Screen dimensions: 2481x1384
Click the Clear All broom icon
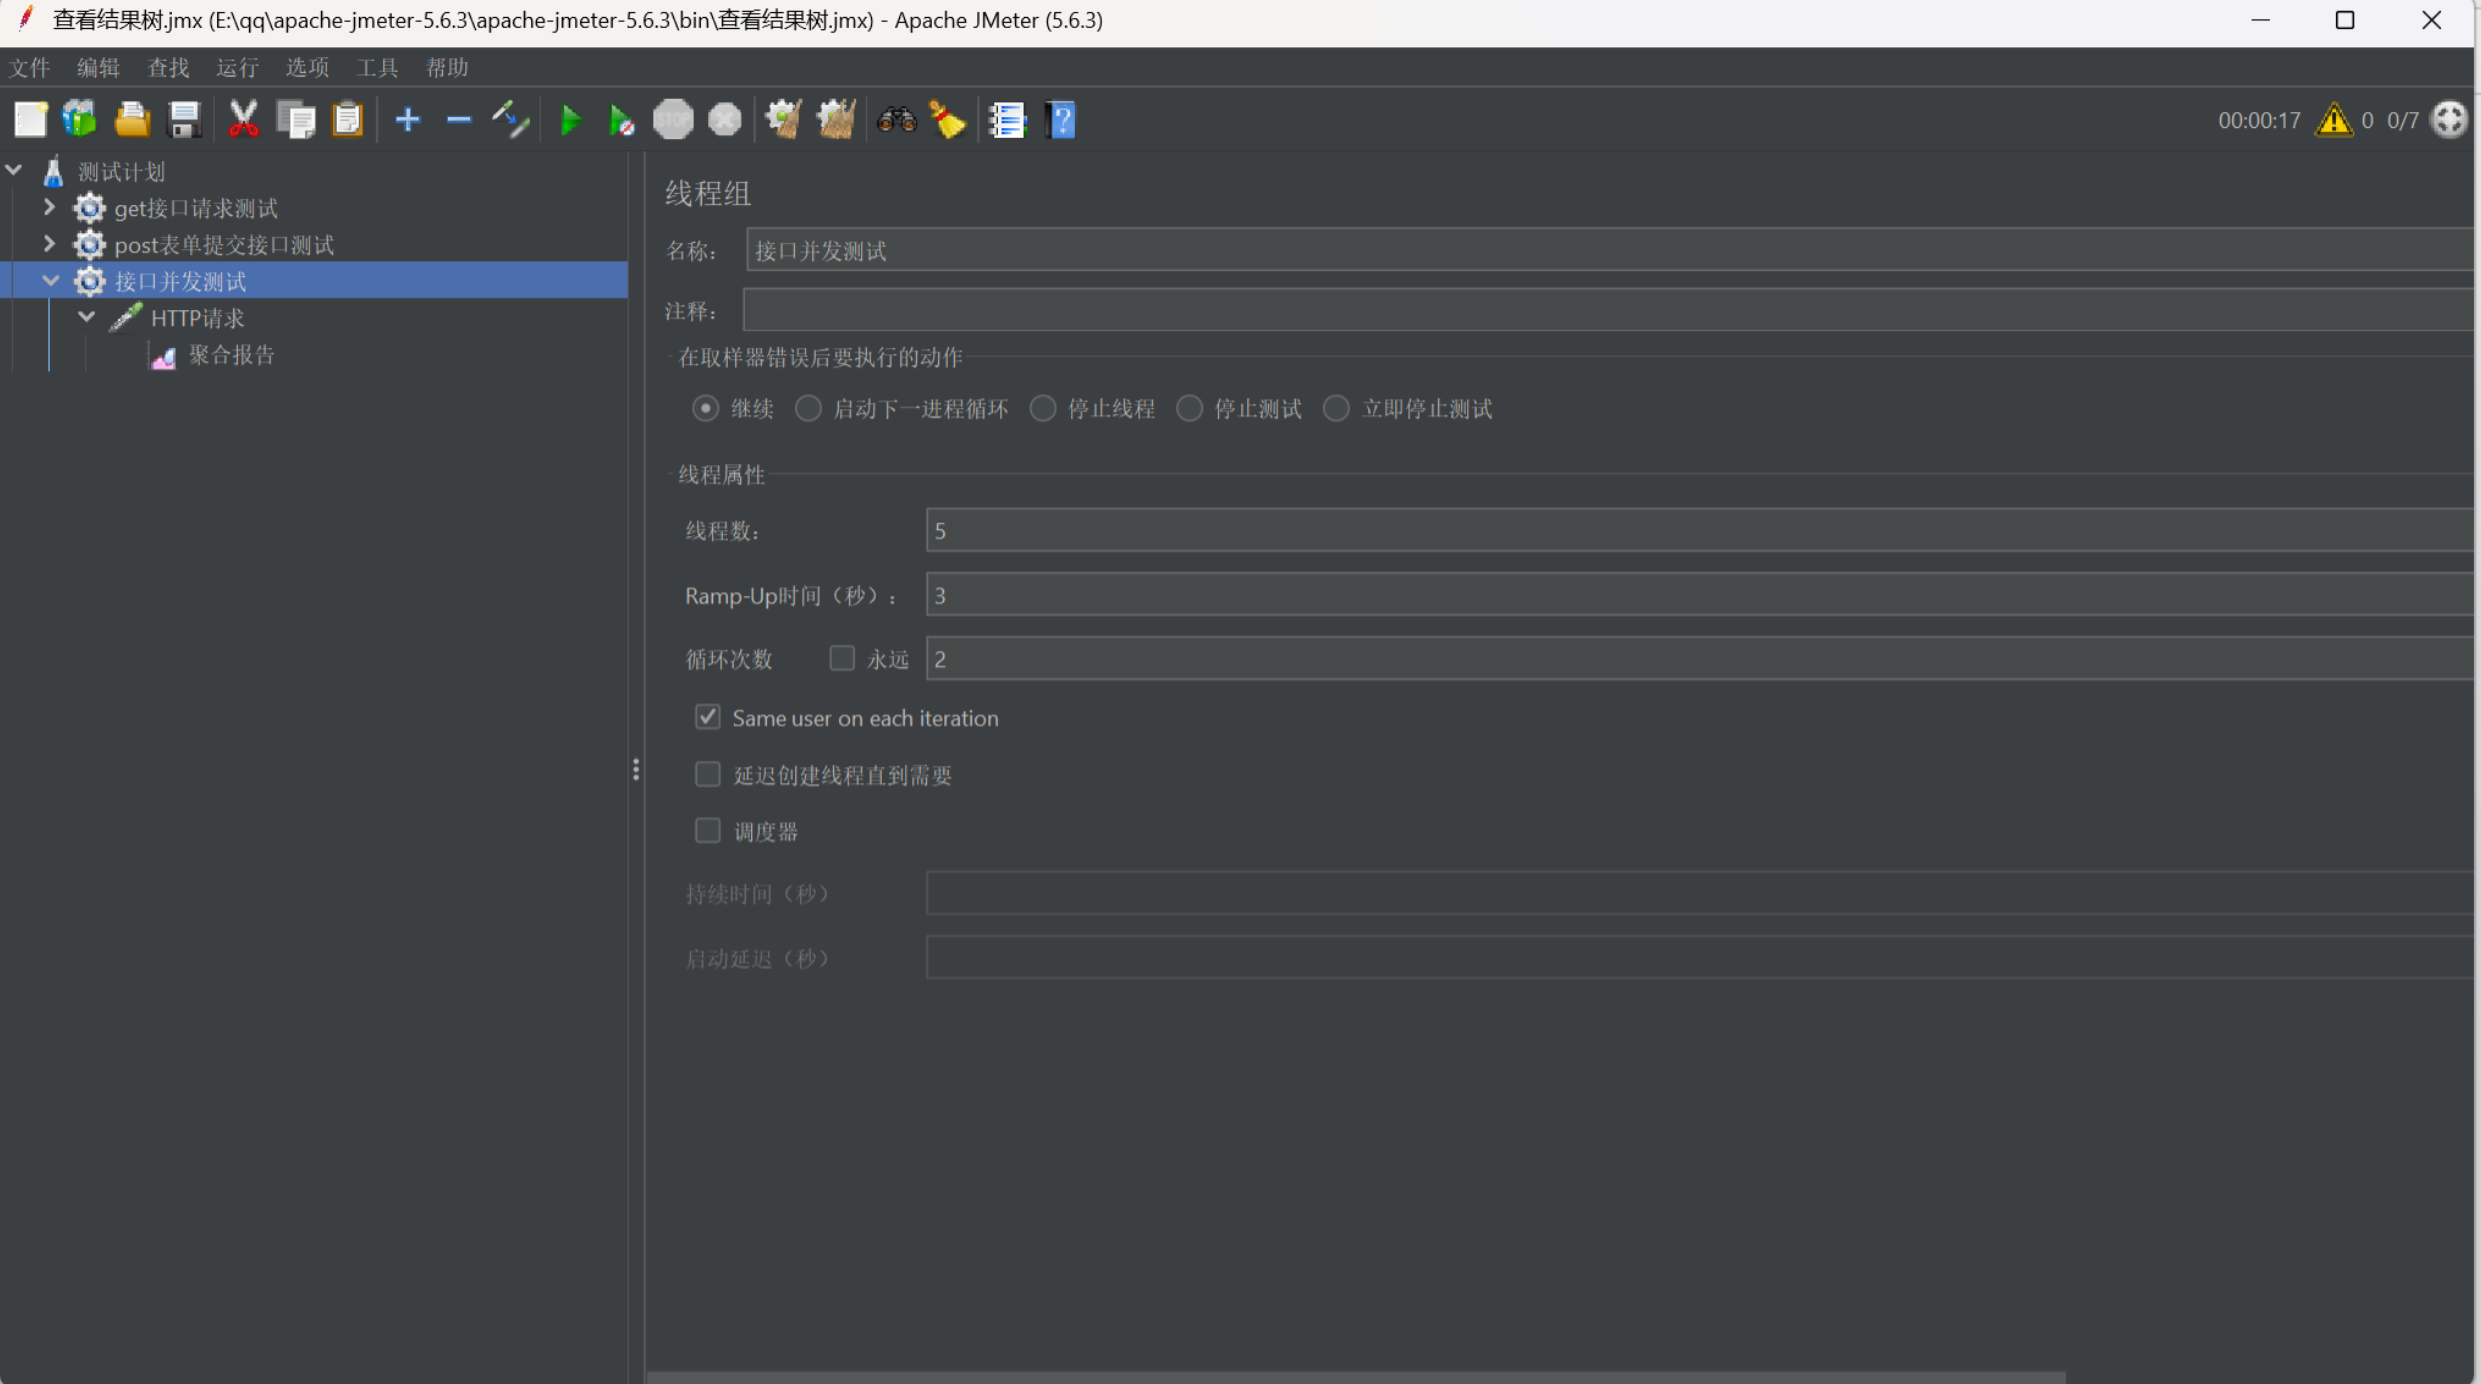[x=836, y=120]
